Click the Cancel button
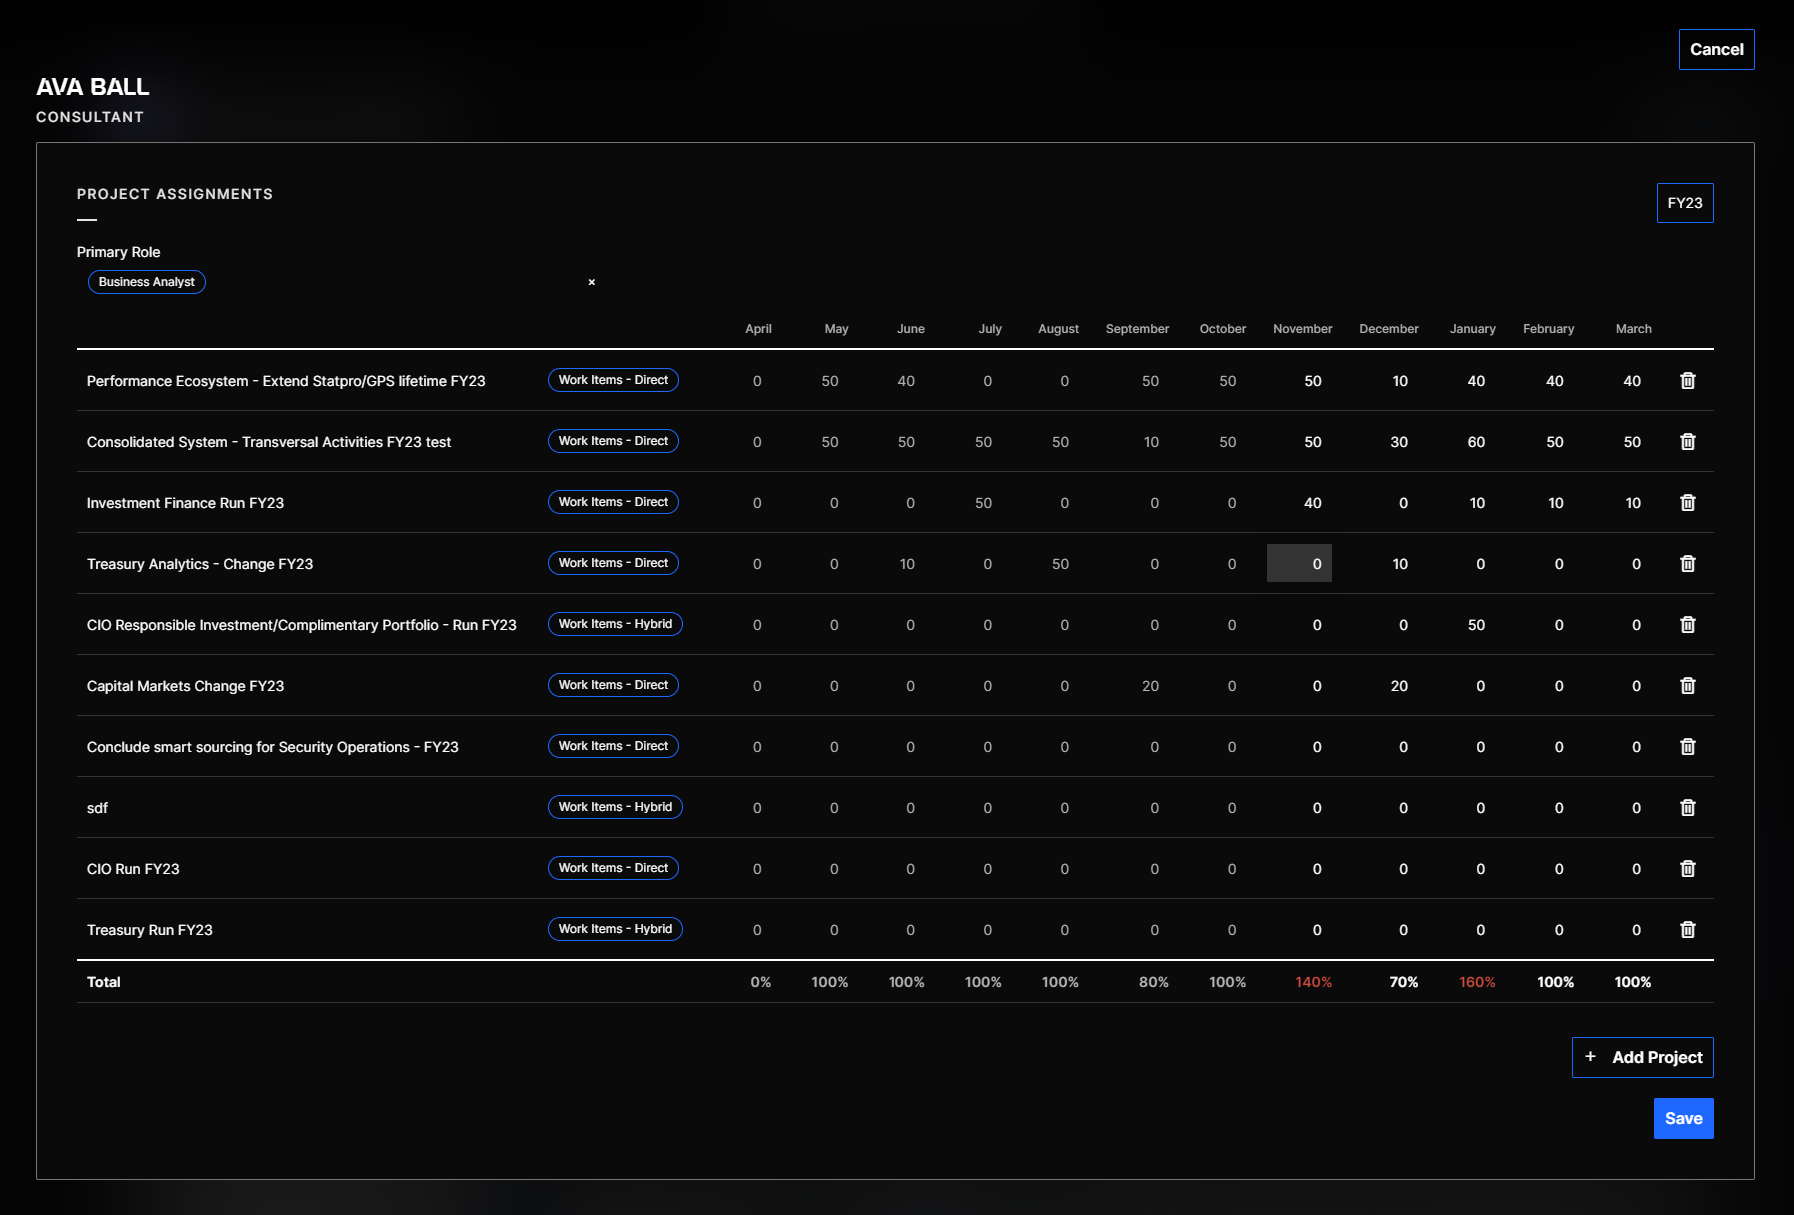The width and height of the screenshot is (1794, 1215). tap(1716, 50)
